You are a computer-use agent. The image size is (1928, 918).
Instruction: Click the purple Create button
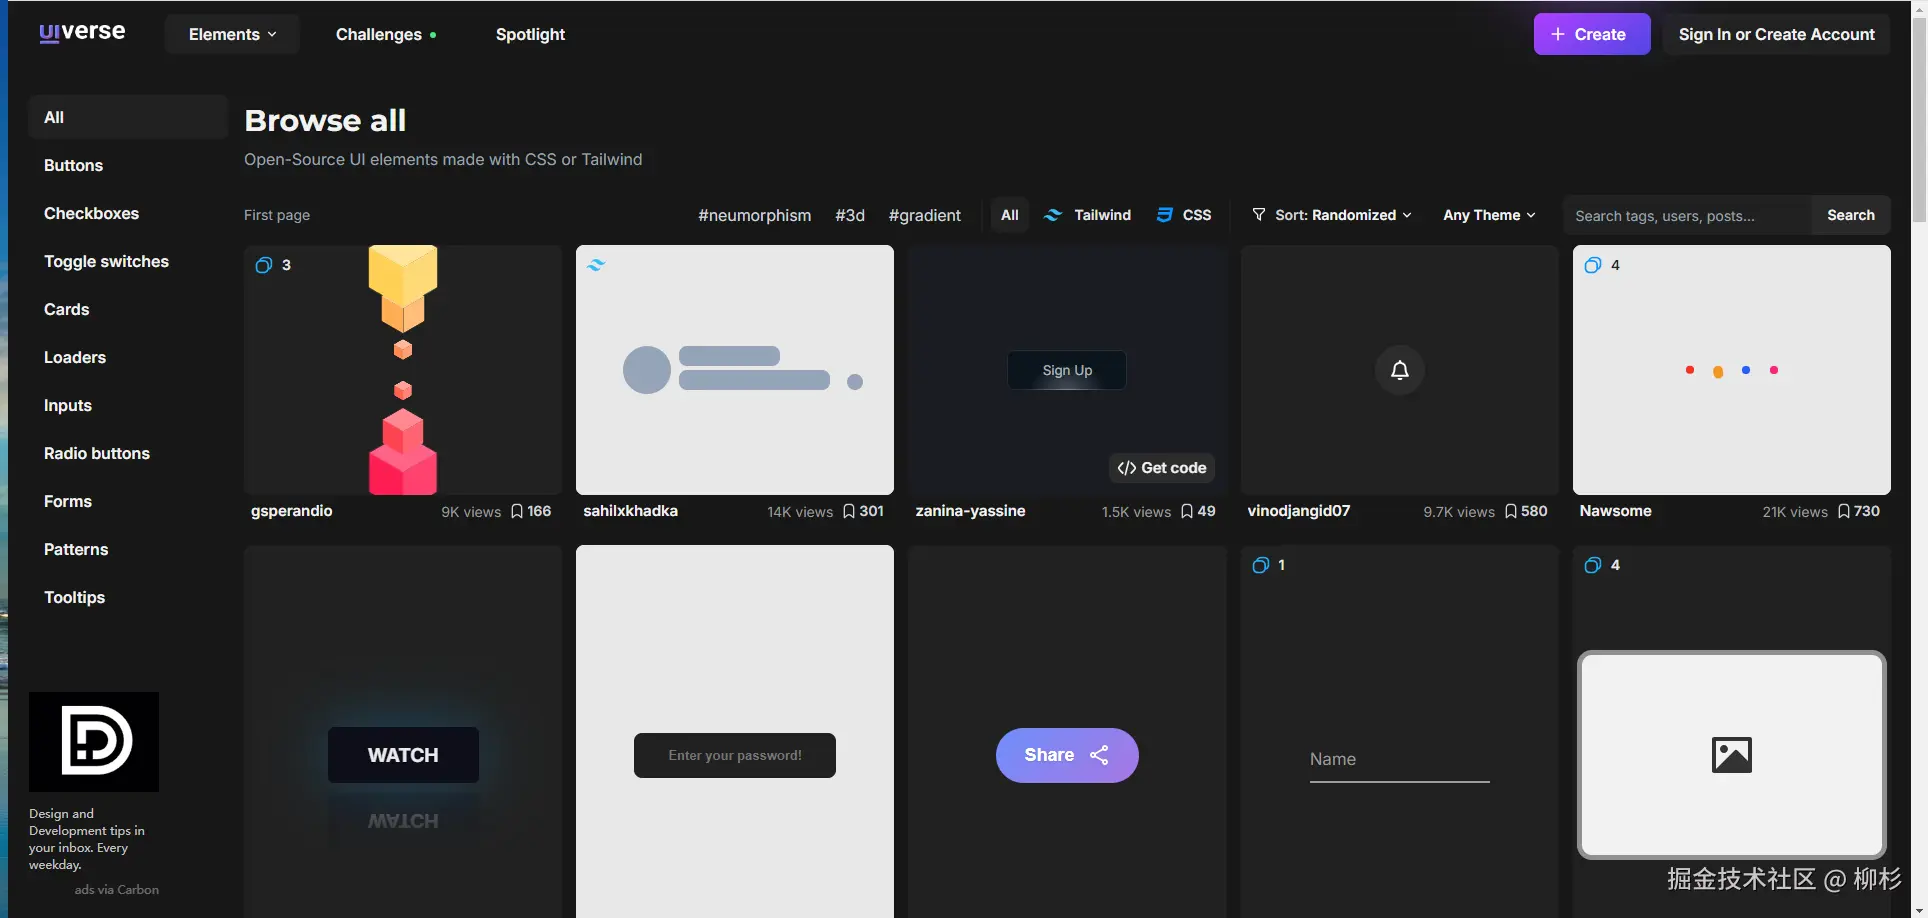coord(1592,34)
